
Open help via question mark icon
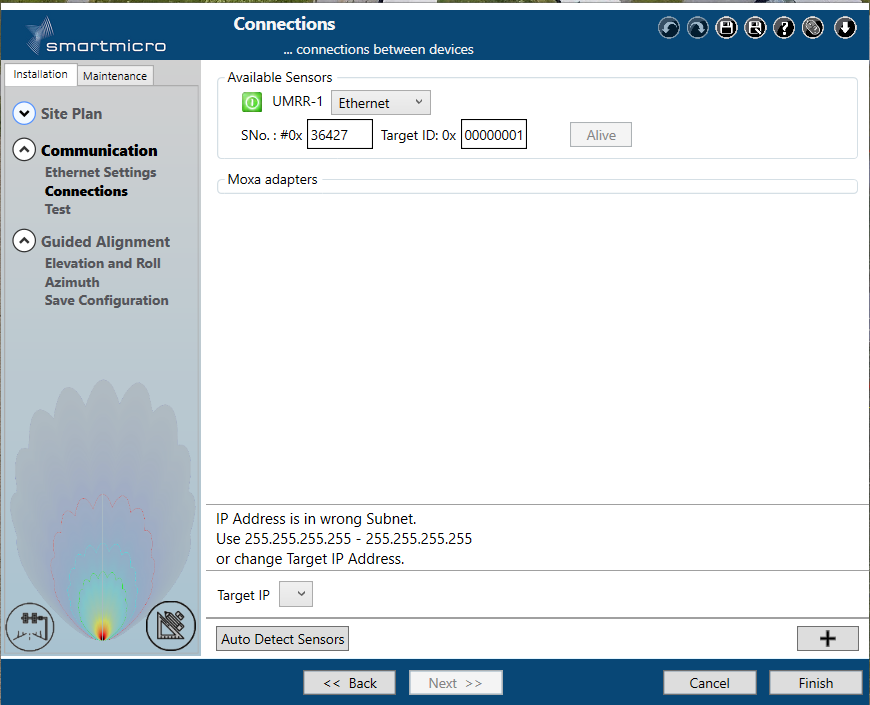coord(784,28)
